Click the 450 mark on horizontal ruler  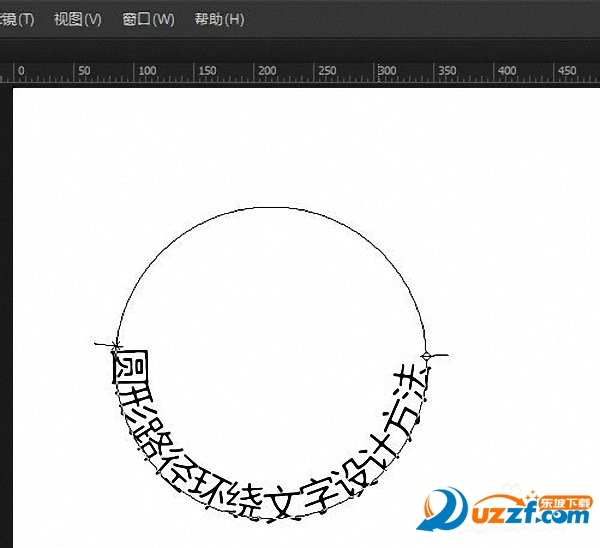click(x=565, y=72)
